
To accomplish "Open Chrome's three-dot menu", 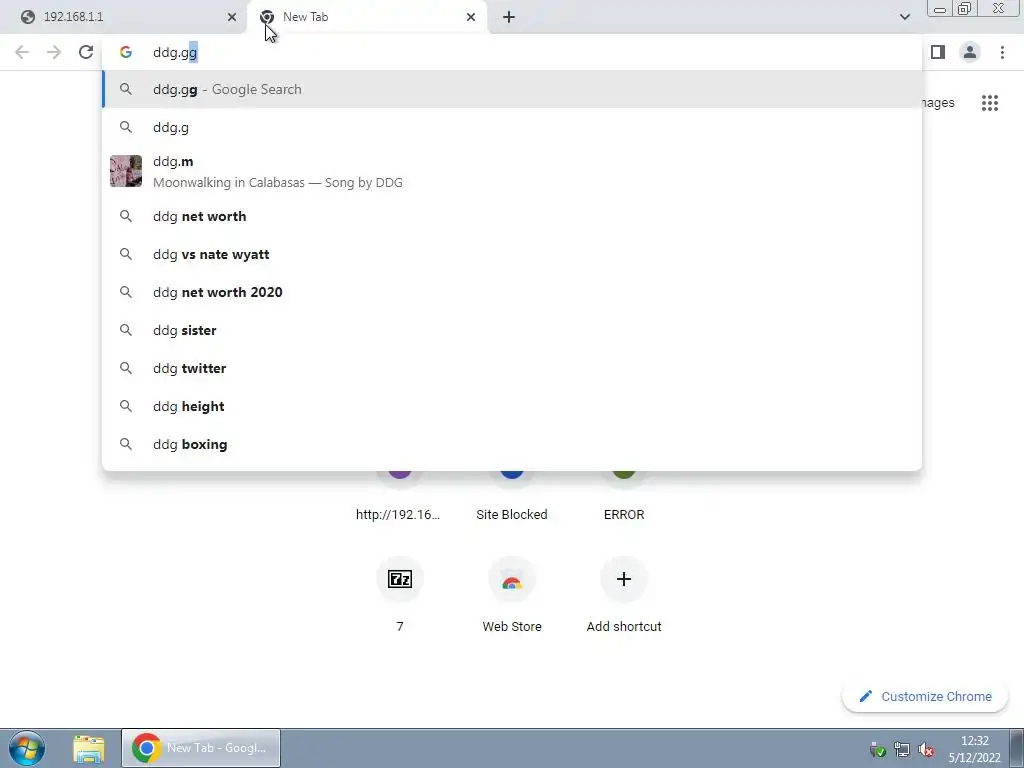I will coord(1002,52).
